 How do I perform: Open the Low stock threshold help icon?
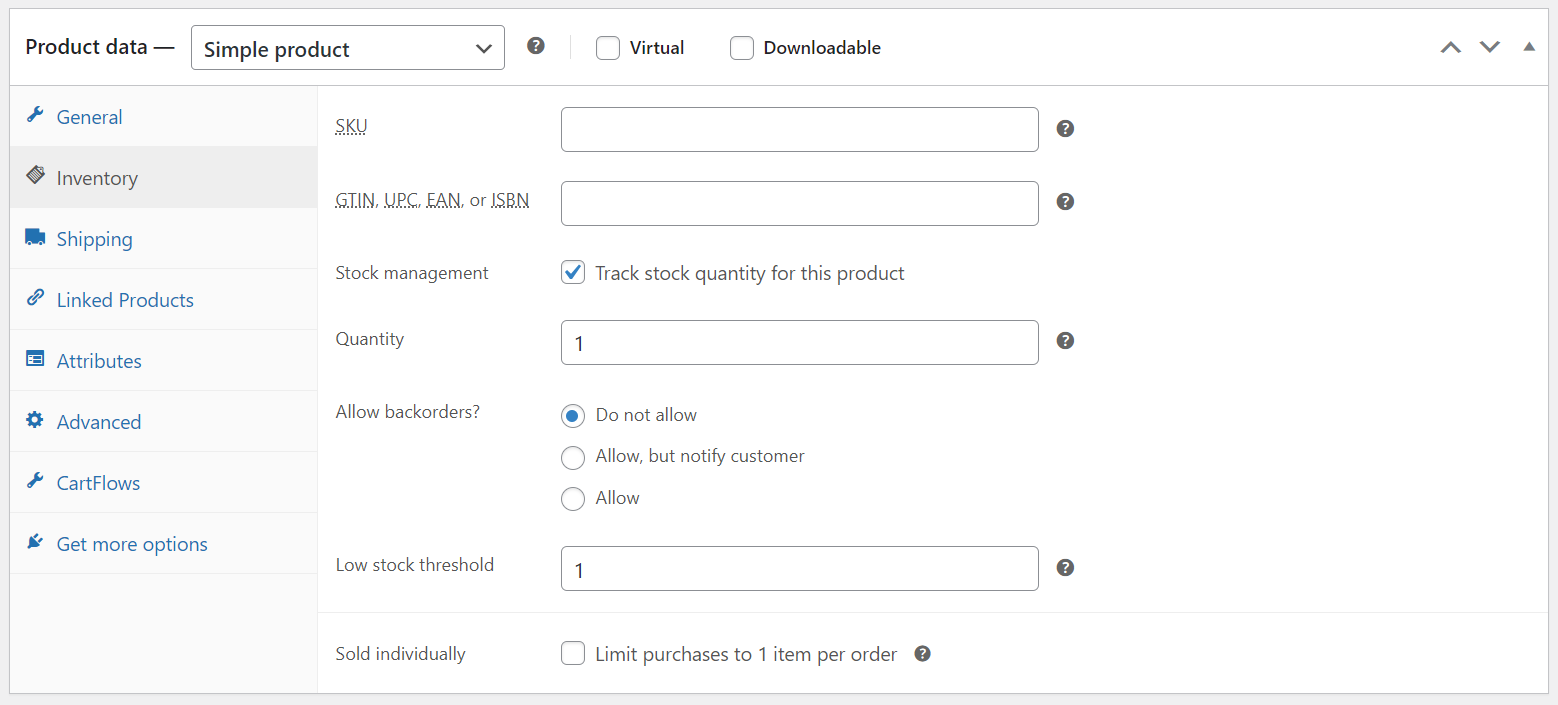1065,567
